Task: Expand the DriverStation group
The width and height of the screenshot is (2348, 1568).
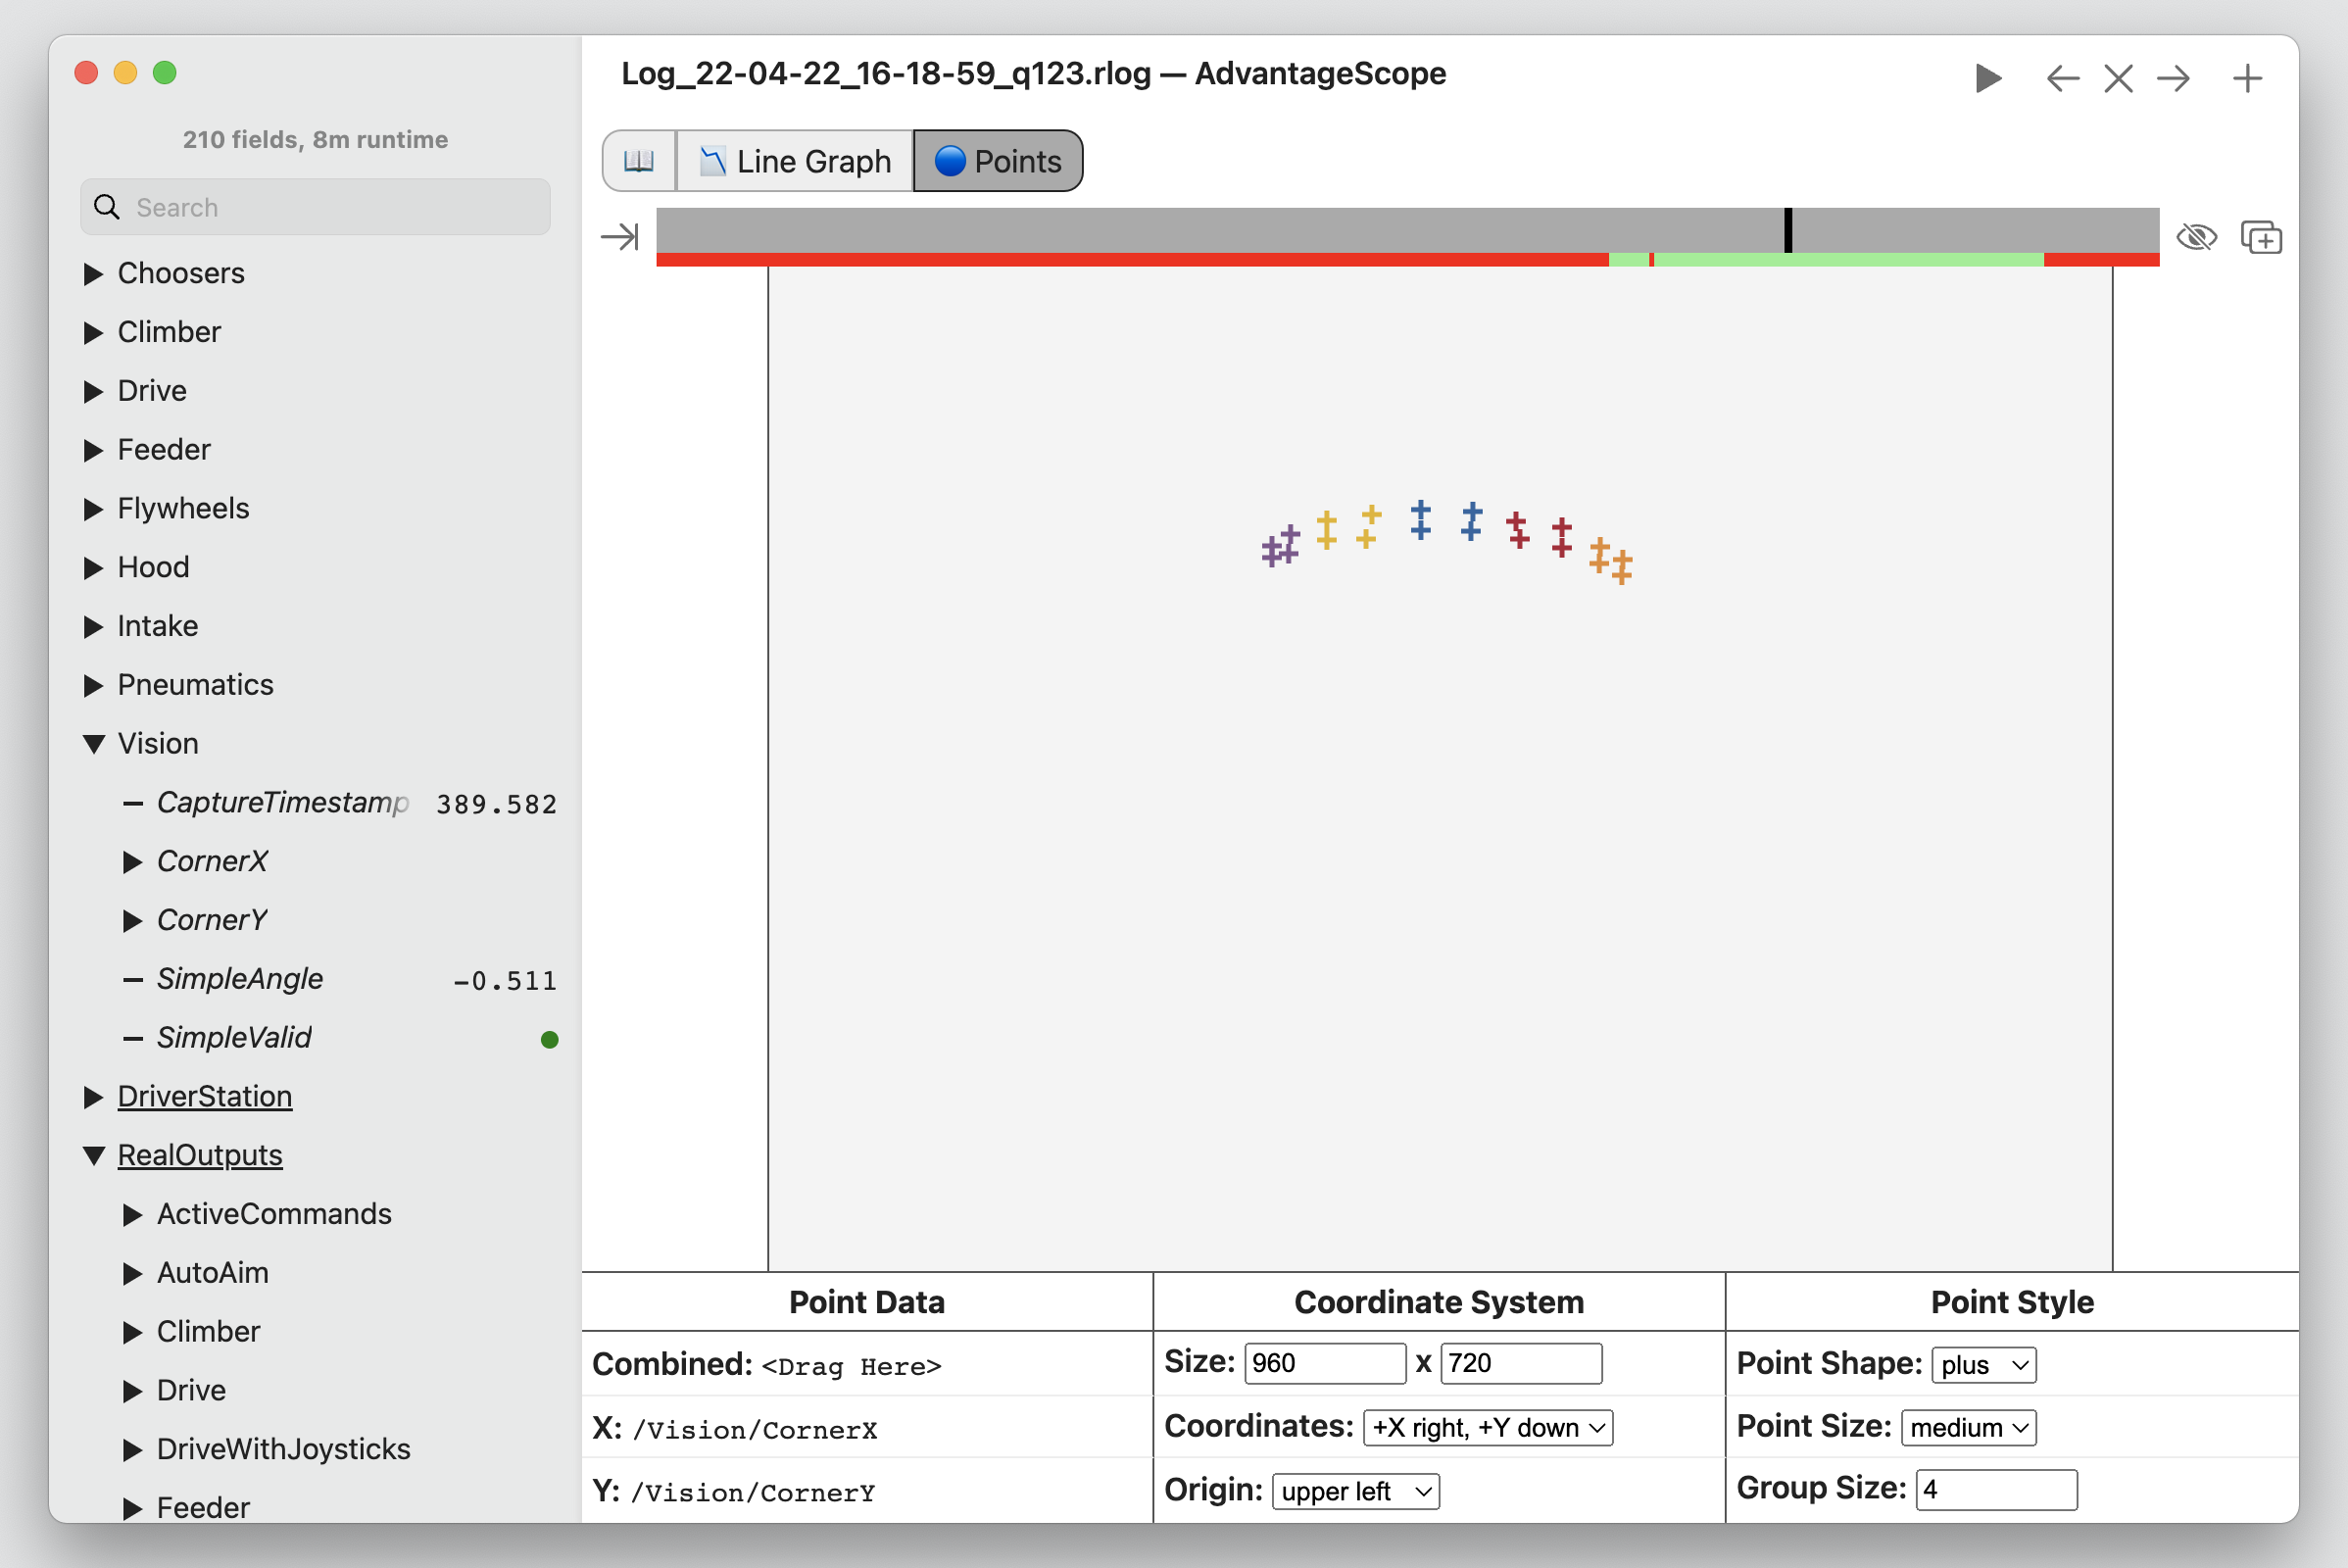Action: tap(93, 1097)
